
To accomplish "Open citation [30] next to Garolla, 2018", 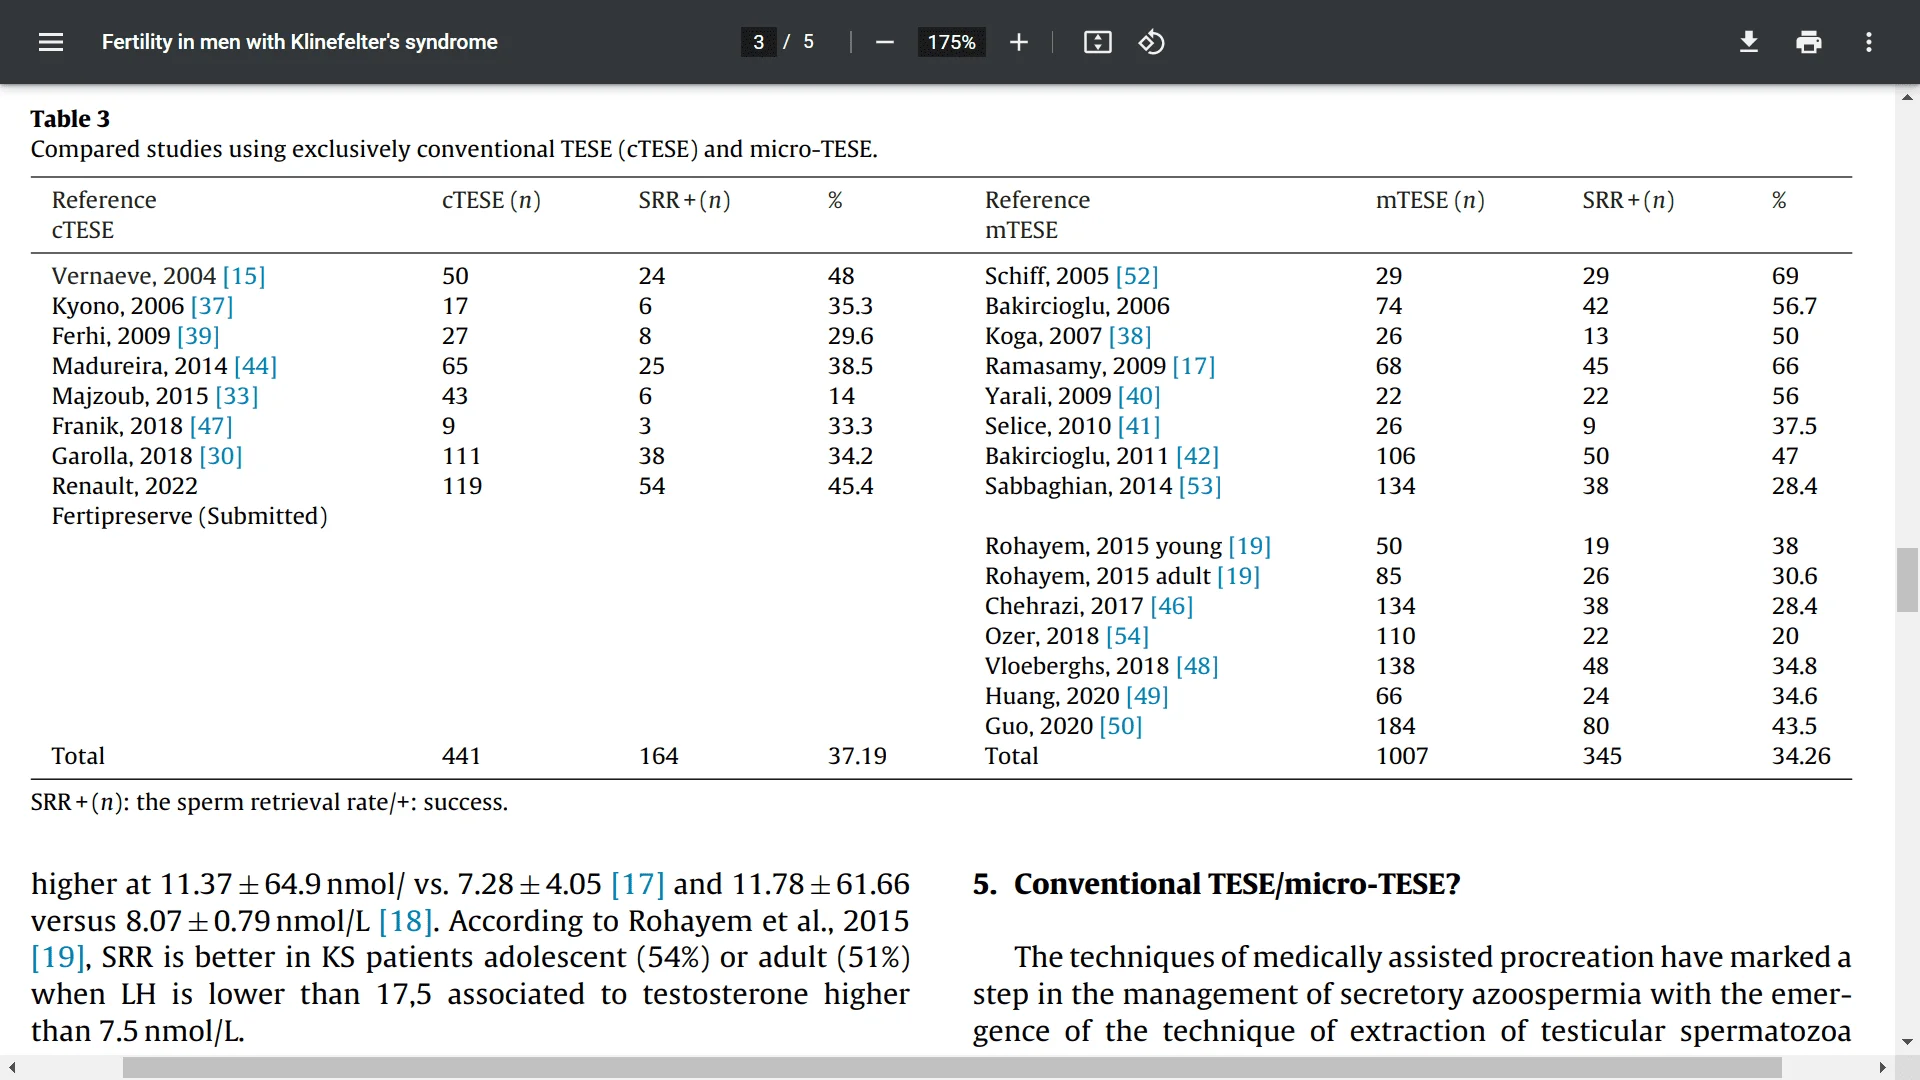I will point(221,456).
